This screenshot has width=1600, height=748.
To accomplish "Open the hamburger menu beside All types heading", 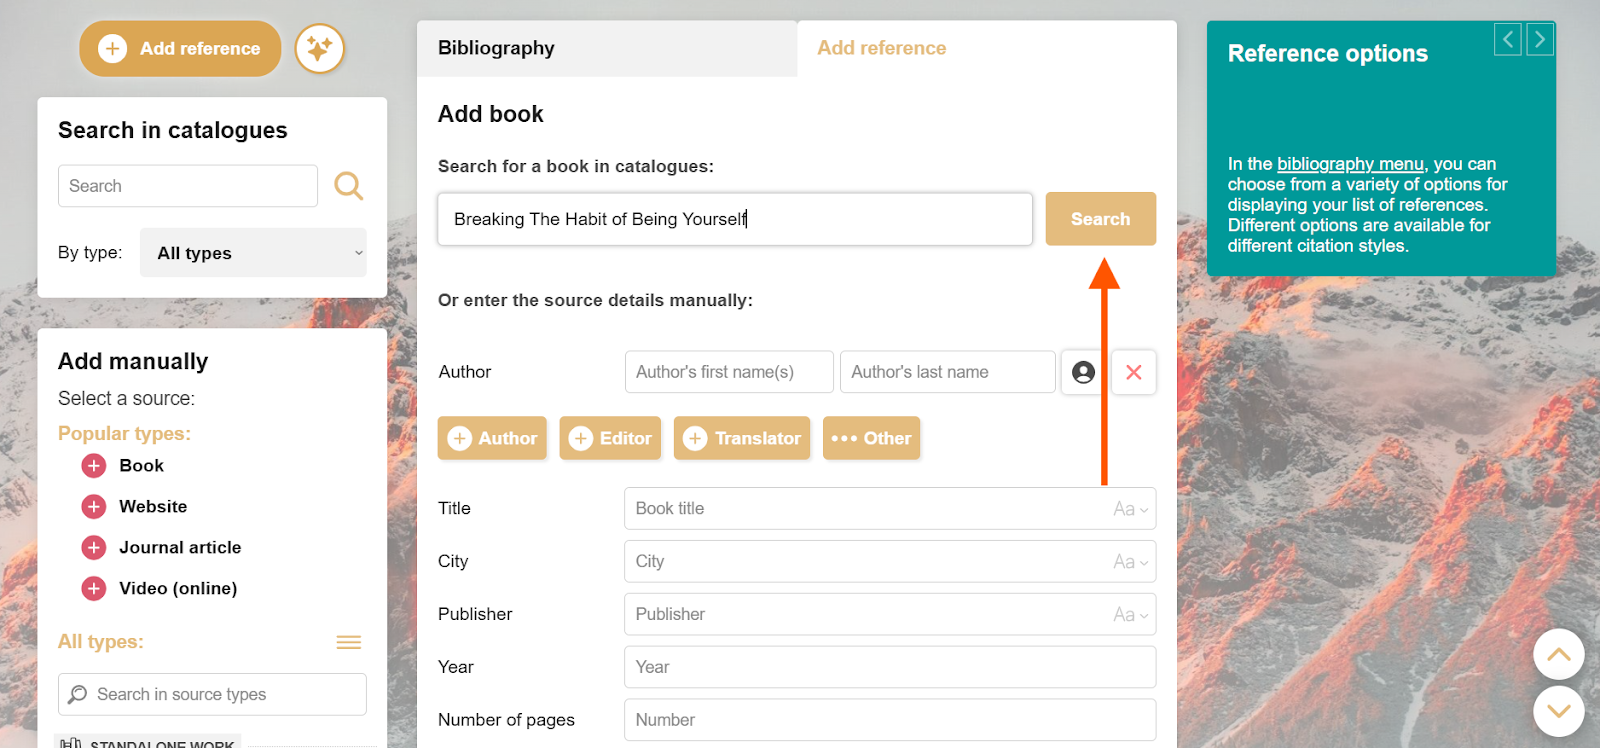I will pos(347,641).
